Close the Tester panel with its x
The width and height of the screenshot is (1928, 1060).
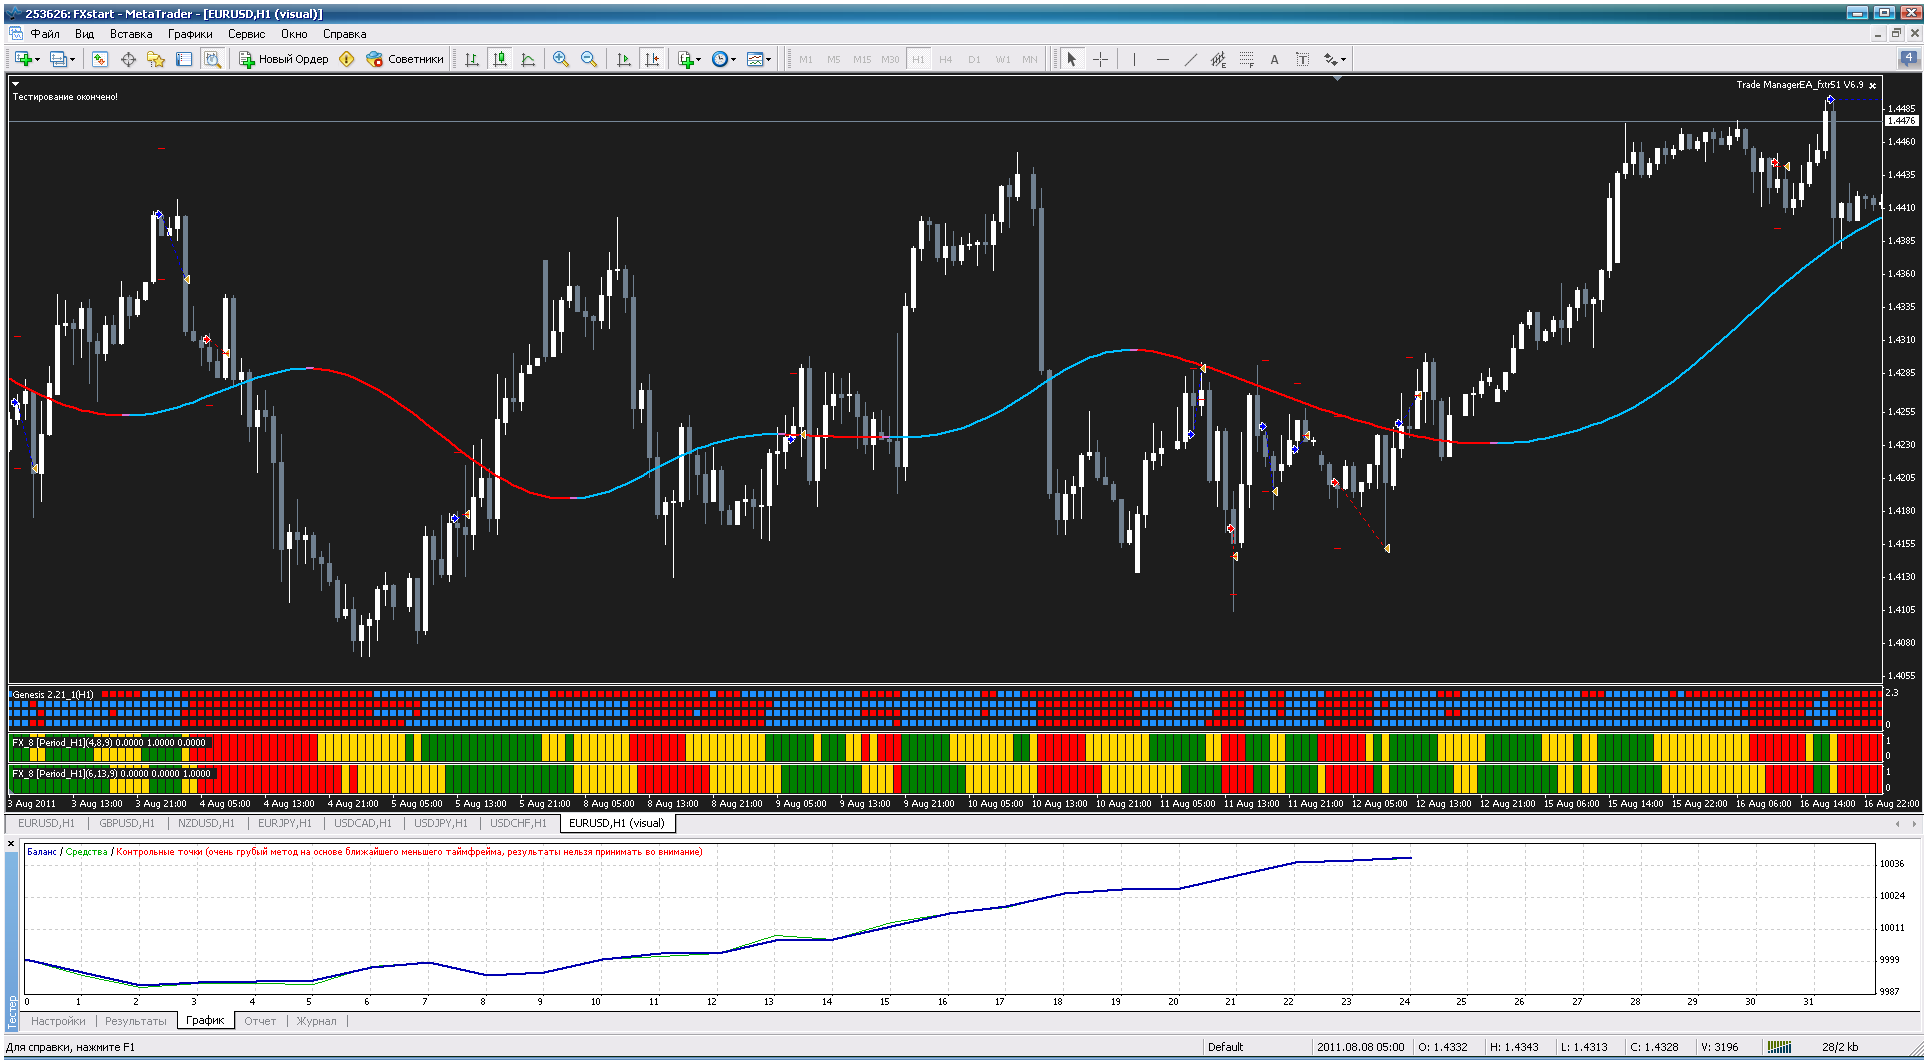click(x=11, y=844)
